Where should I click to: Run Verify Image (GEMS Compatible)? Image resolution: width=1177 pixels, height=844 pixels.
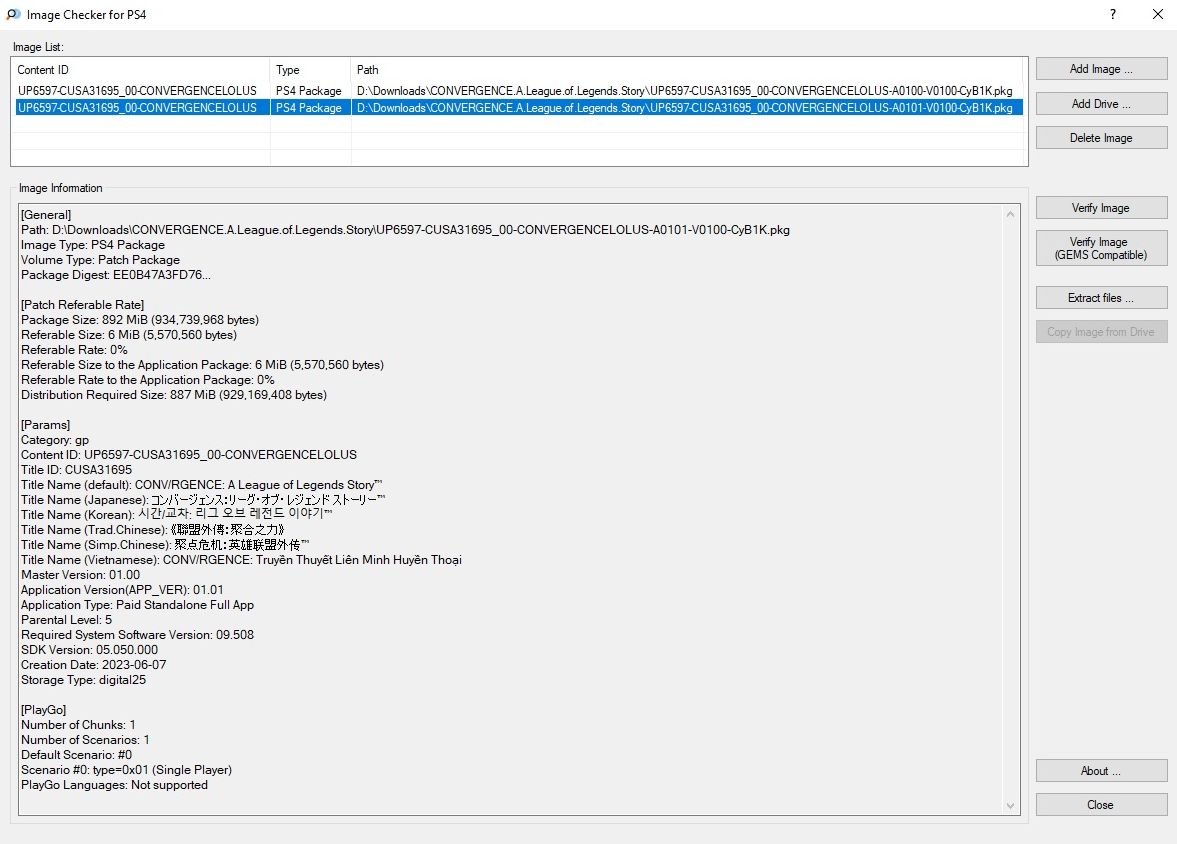(x=1101, y=249)
